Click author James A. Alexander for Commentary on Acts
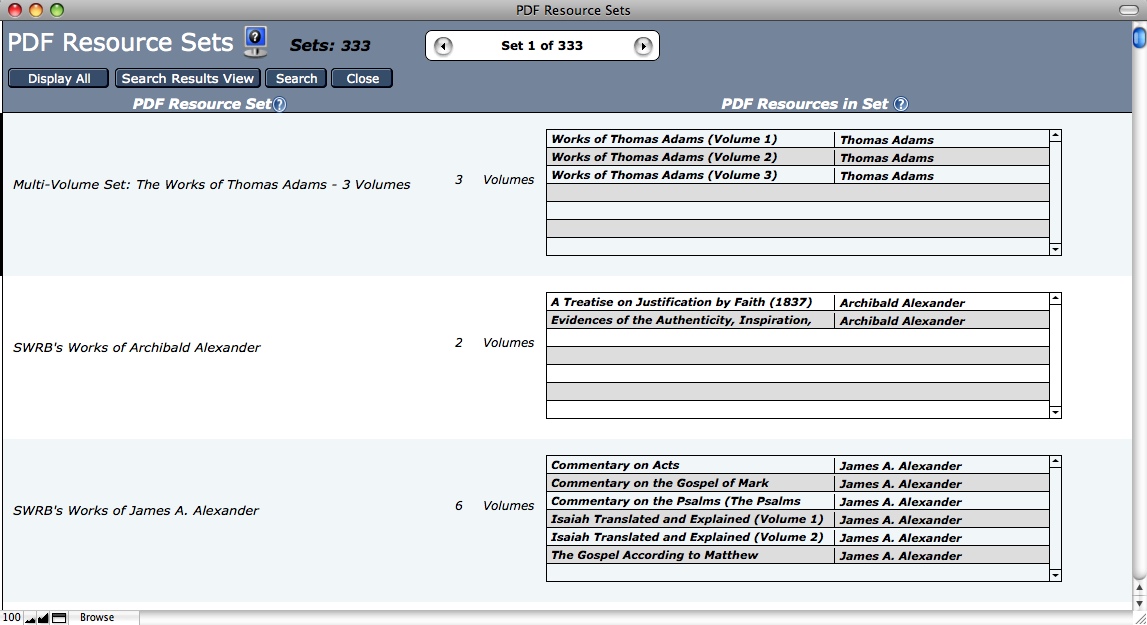The width and height of the screenshot is (1147, 625). (x=900, y=466)
